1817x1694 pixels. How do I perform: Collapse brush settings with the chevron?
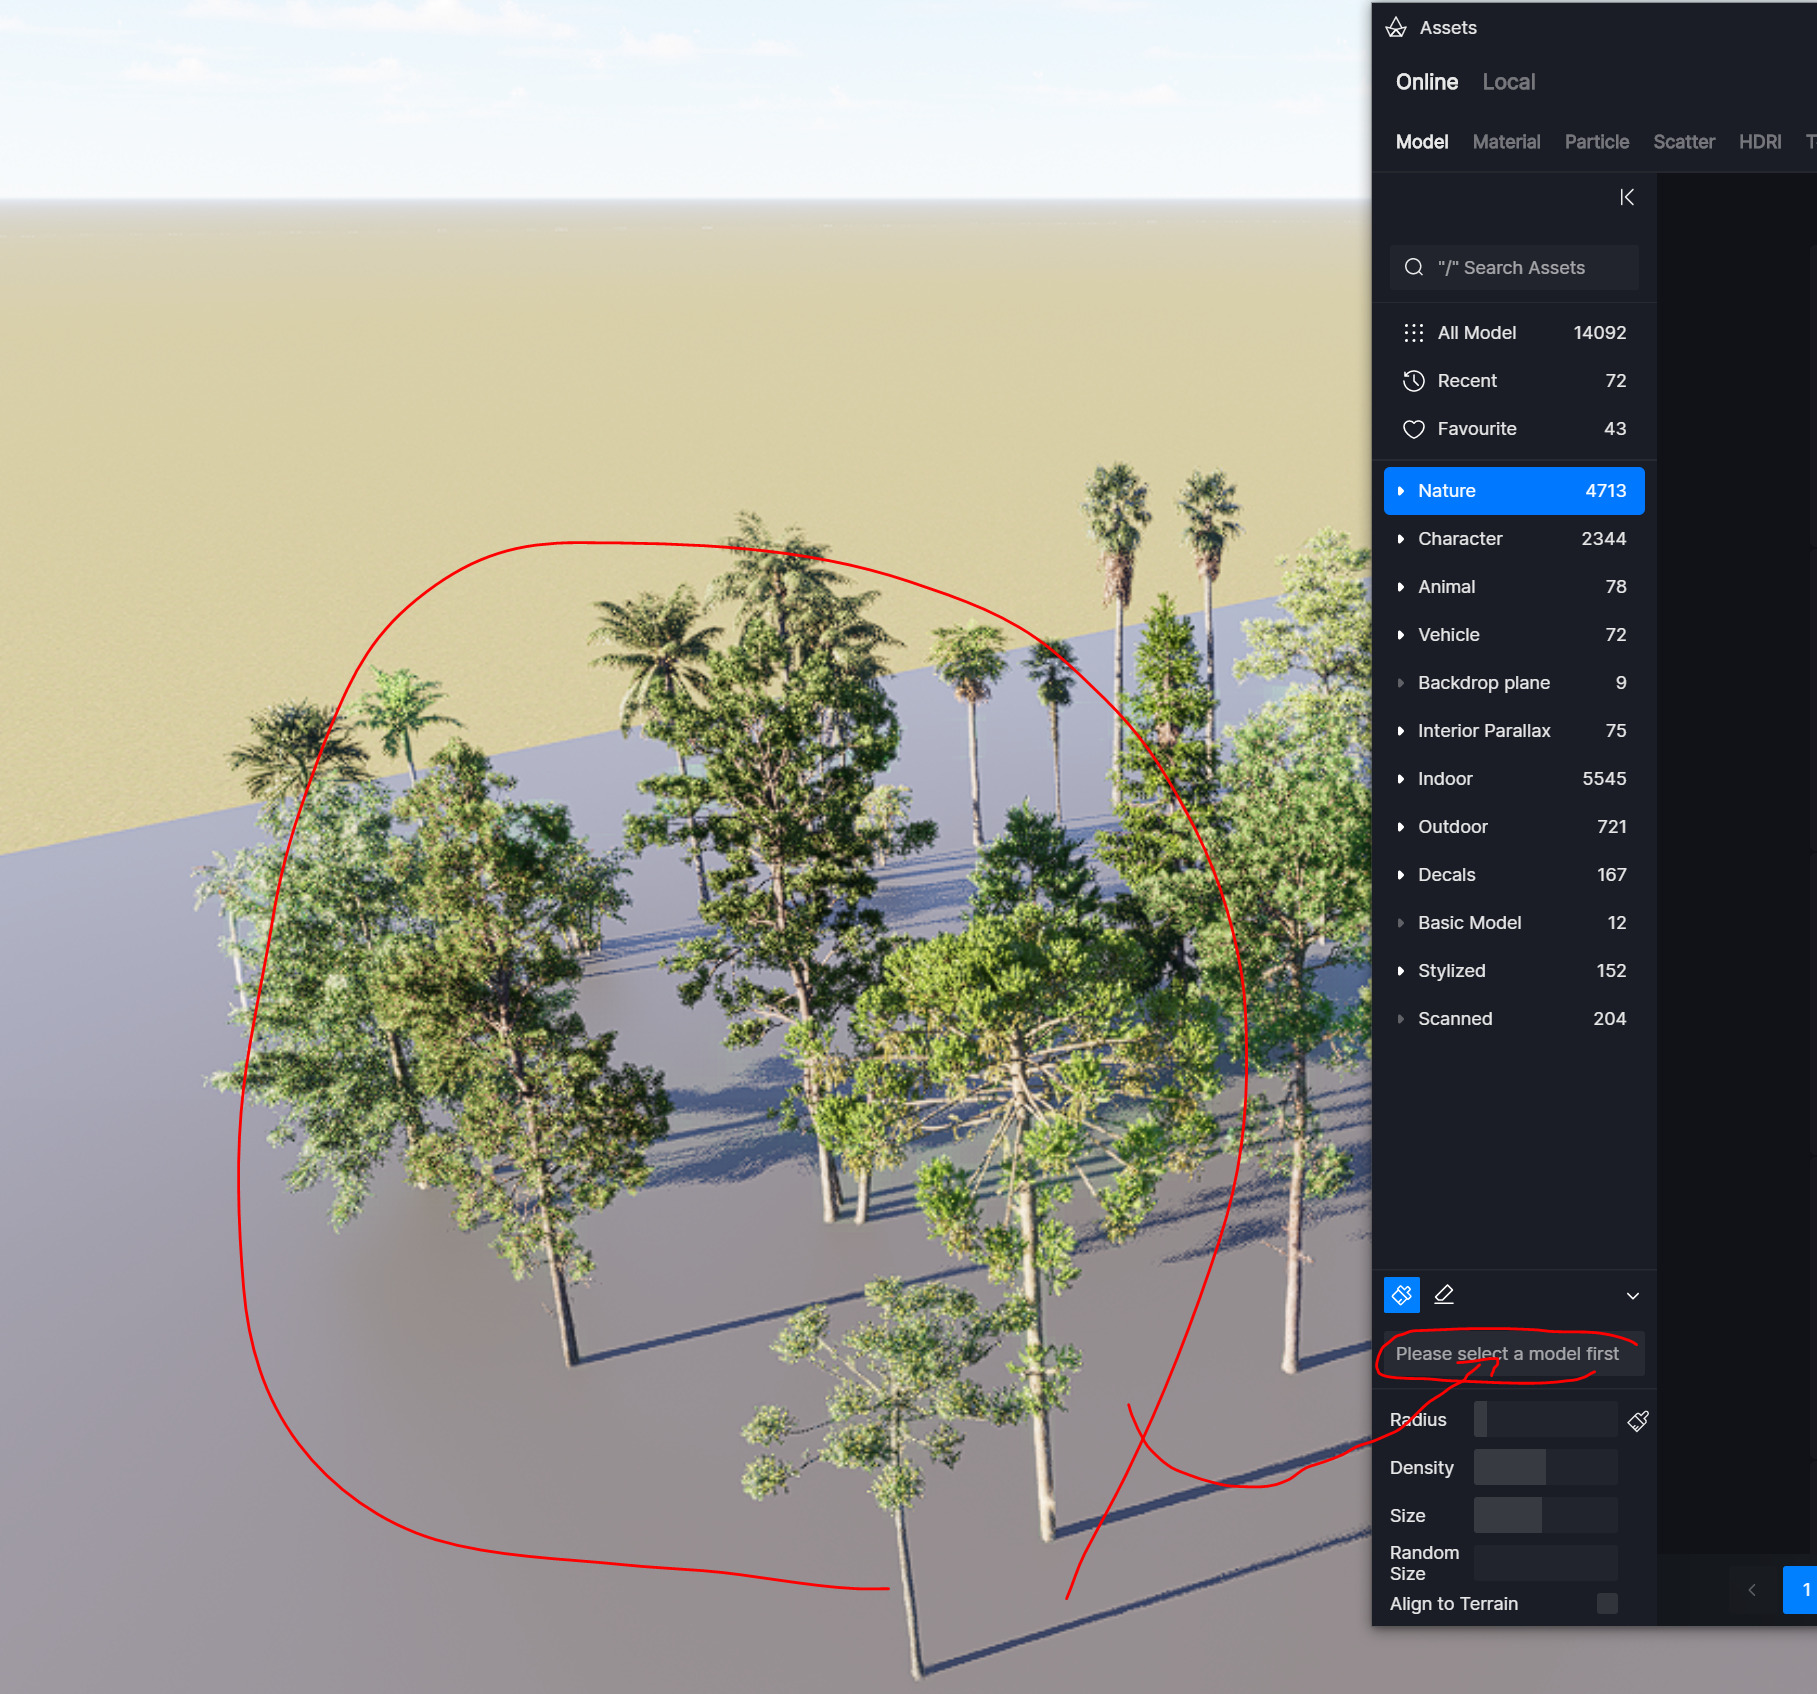coord(1632,1296)
